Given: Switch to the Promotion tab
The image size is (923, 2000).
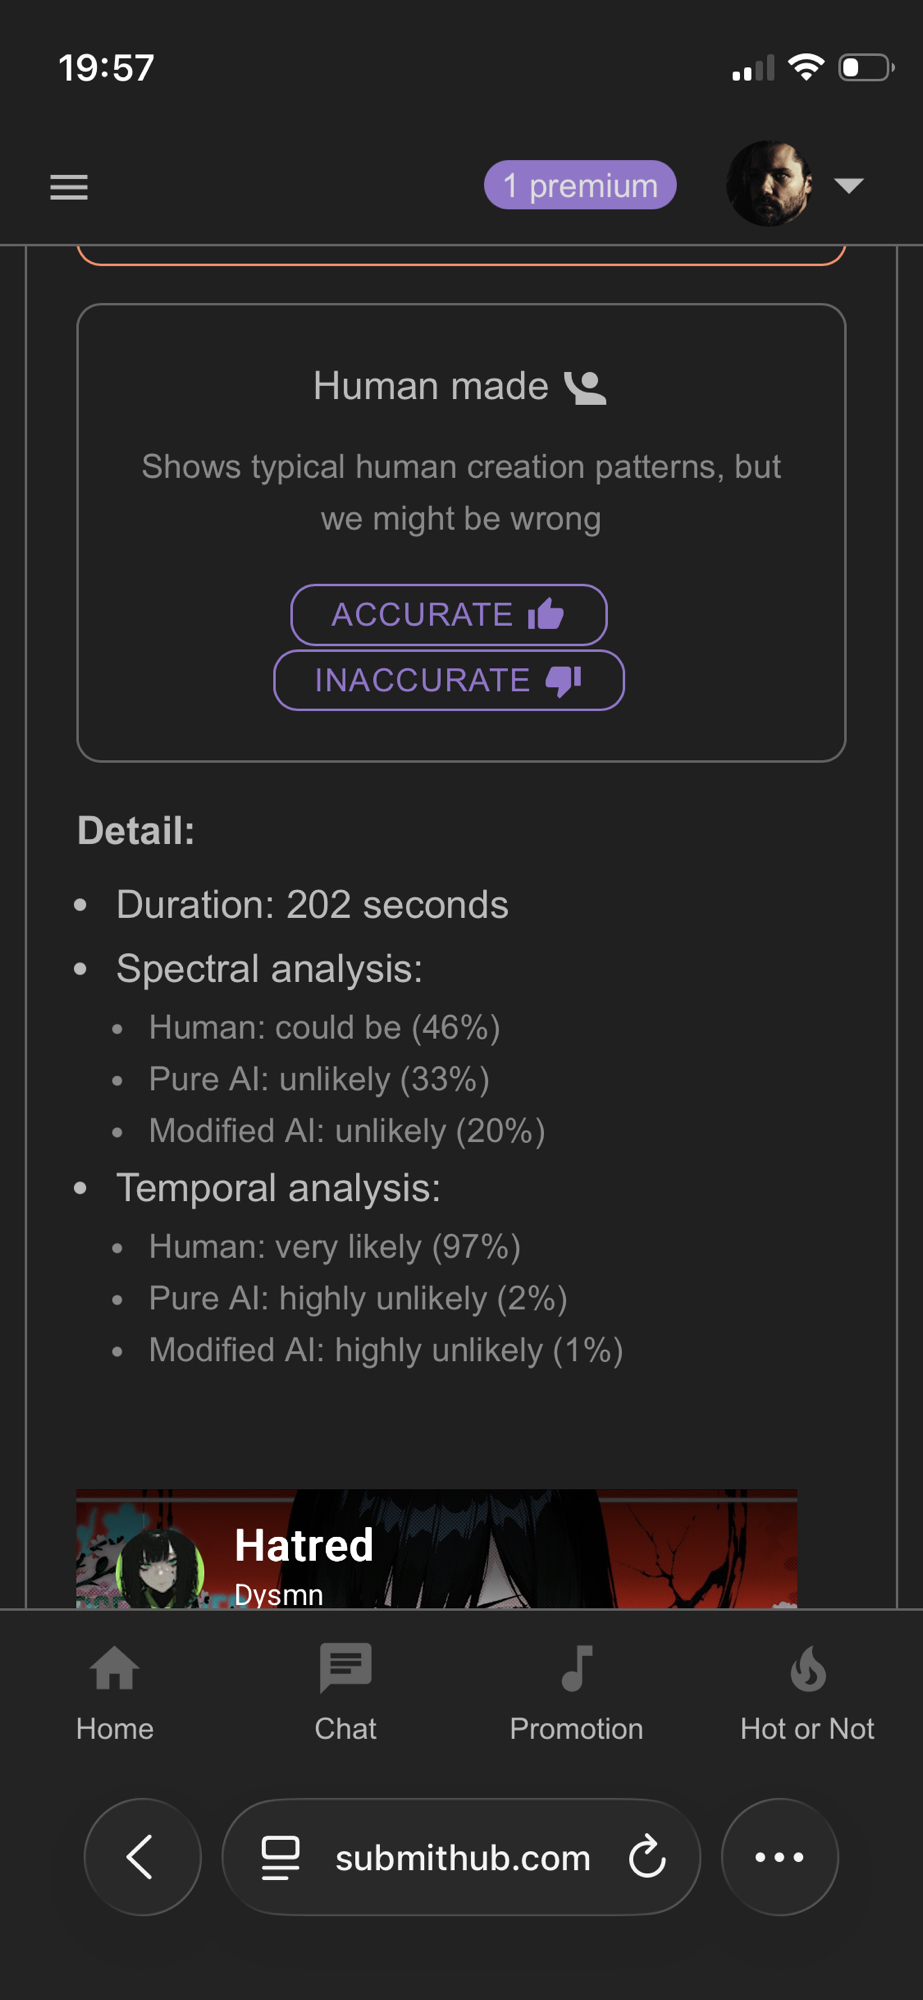Looking at the screenshot, I should (576, 1692).
